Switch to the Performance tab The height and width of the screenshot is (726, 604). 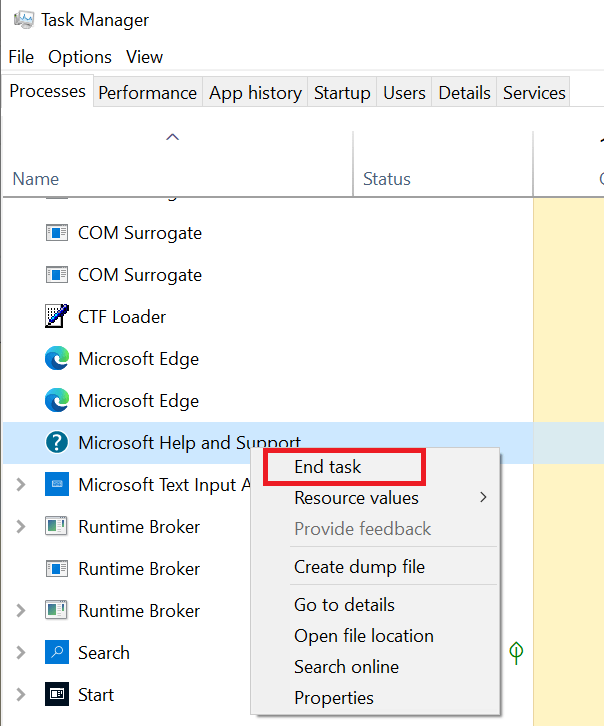(x=148, y=93)
